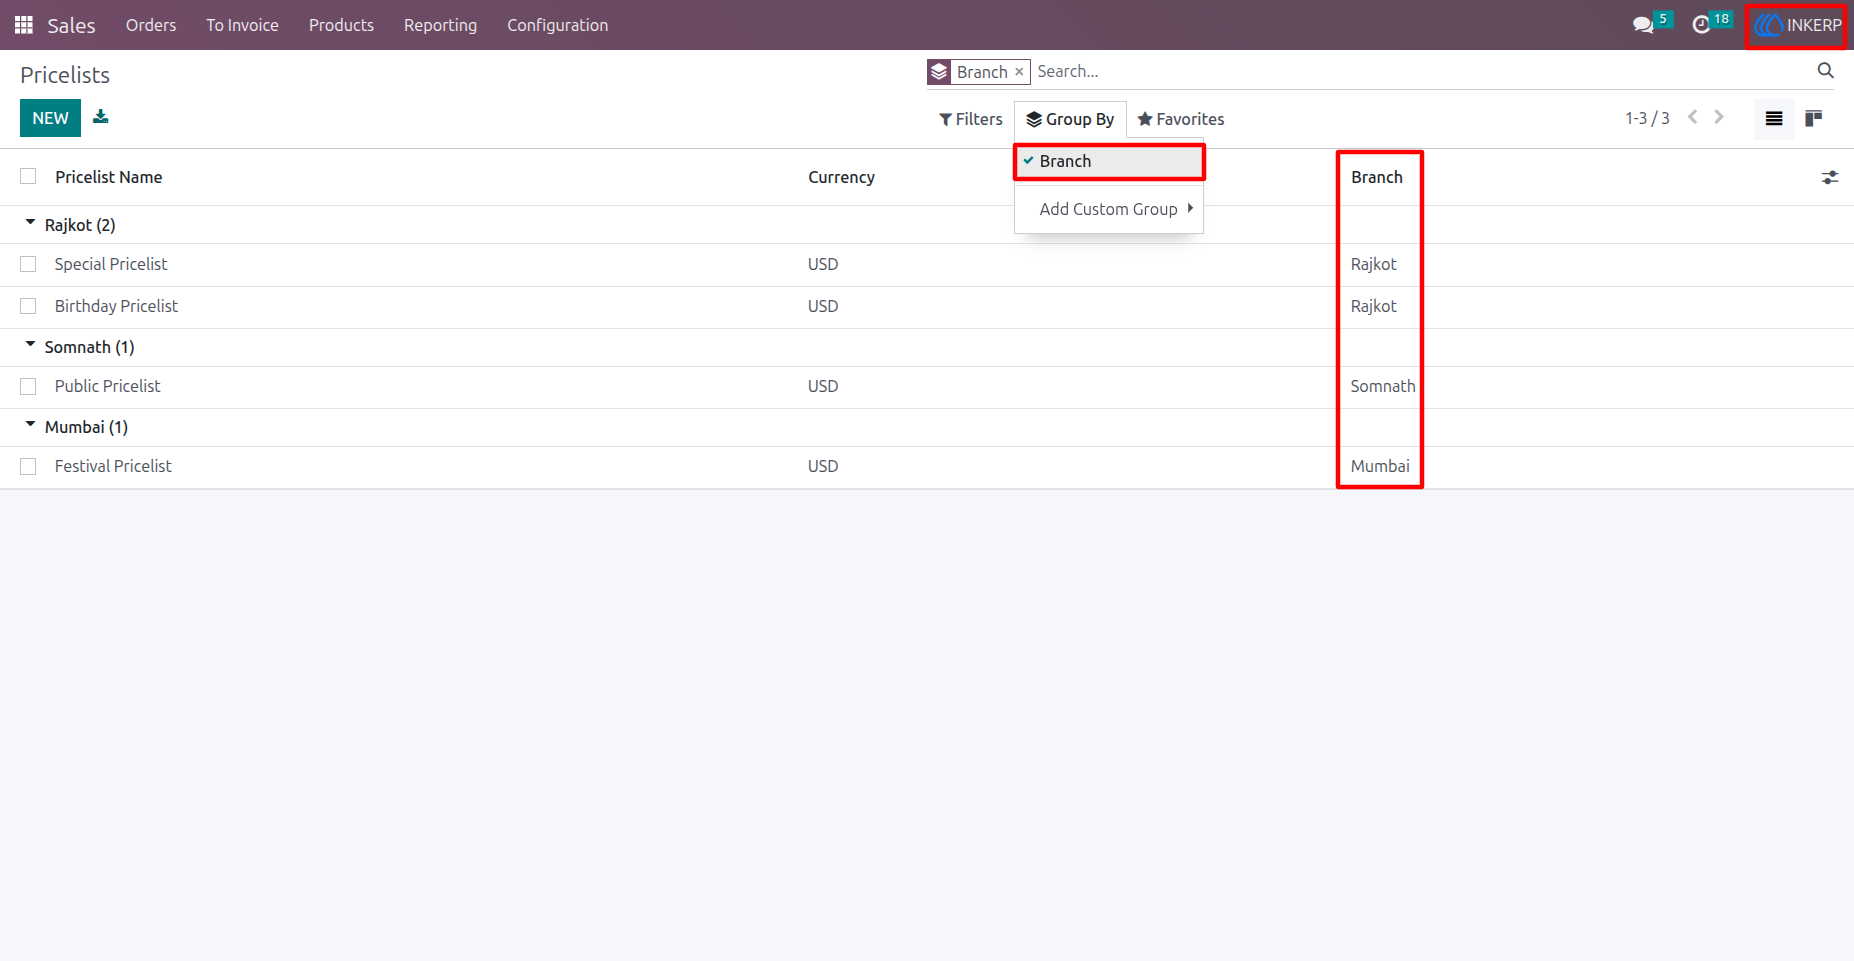Open the Products menu

pyautogui.click(x=341, y=25)
